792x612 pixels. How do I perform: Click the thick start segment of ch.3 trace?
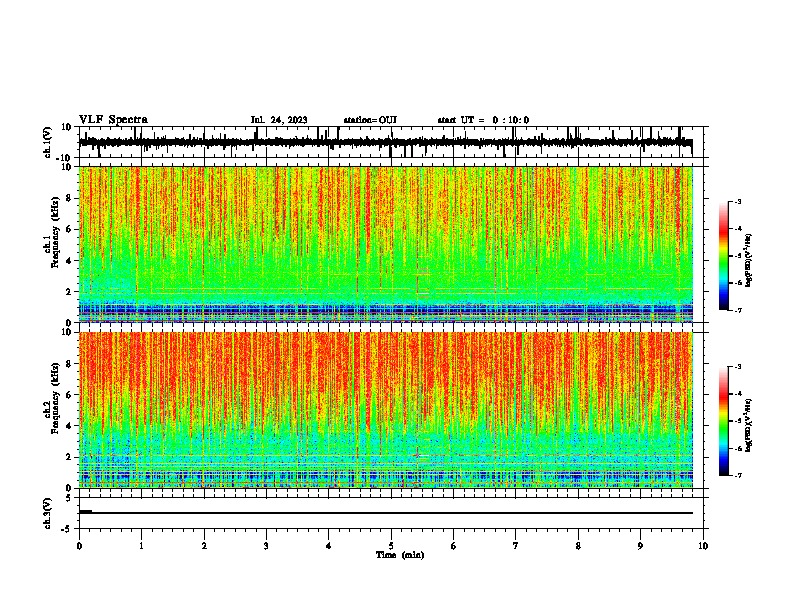point(85,512)
